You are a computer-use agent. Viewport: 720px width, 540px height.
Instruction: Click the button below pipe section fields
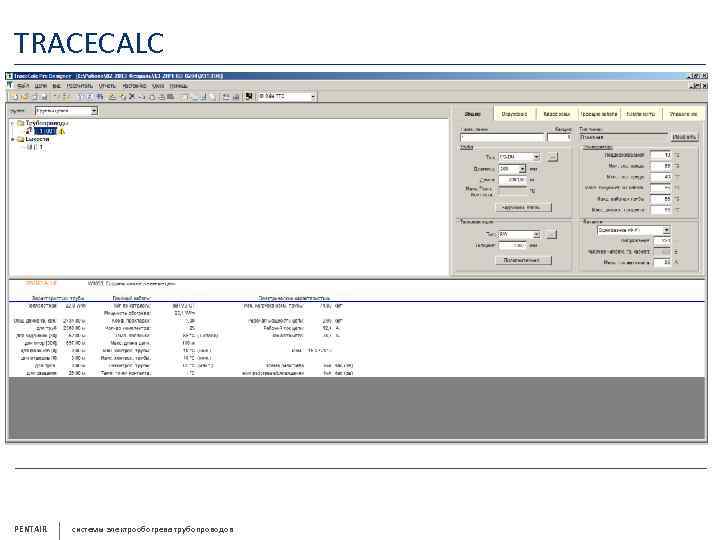[523, 208]
